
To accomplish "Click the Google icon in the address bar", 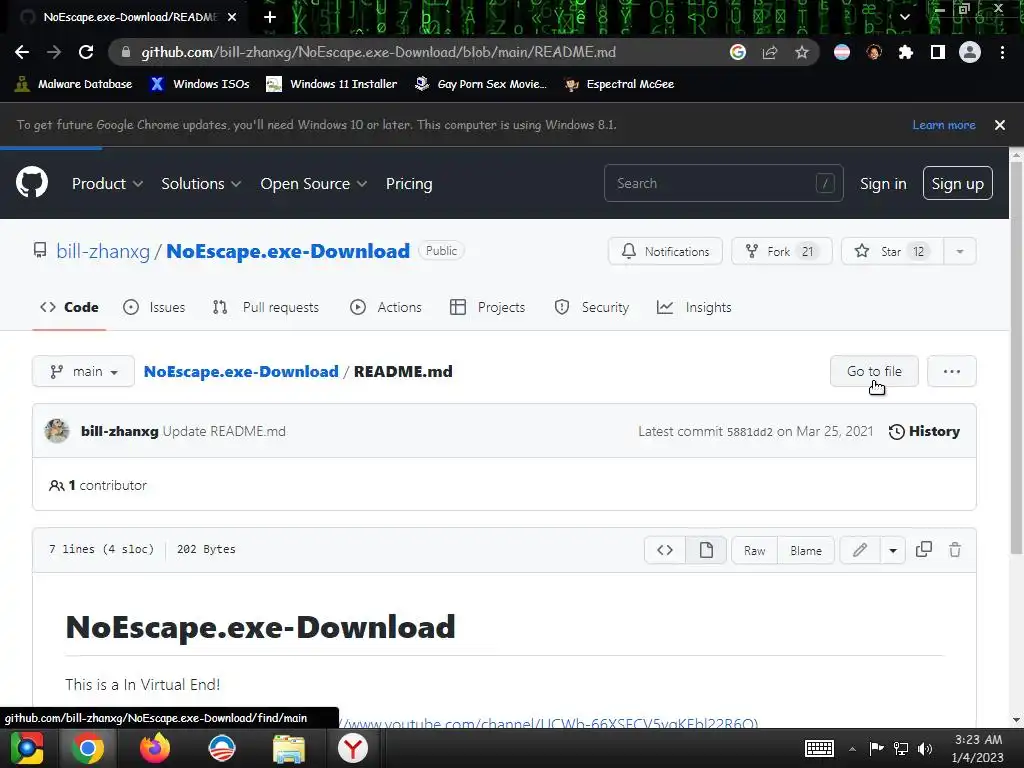I will point(738,52).
